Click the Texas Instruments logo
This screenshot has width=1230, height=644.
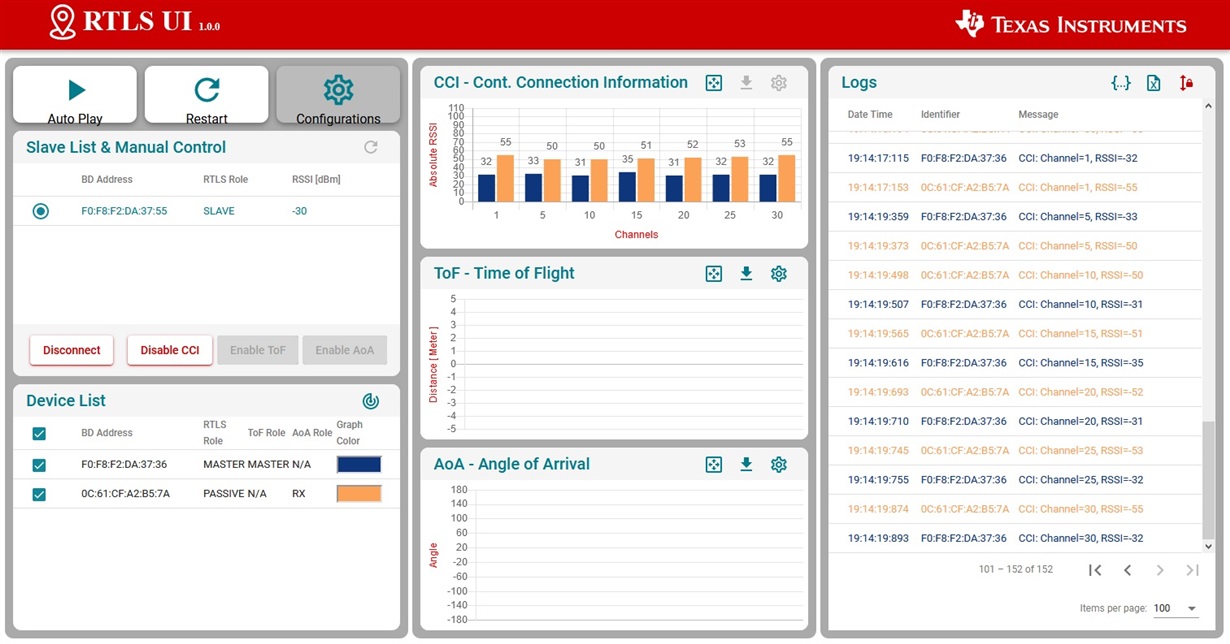(1071, 25)
